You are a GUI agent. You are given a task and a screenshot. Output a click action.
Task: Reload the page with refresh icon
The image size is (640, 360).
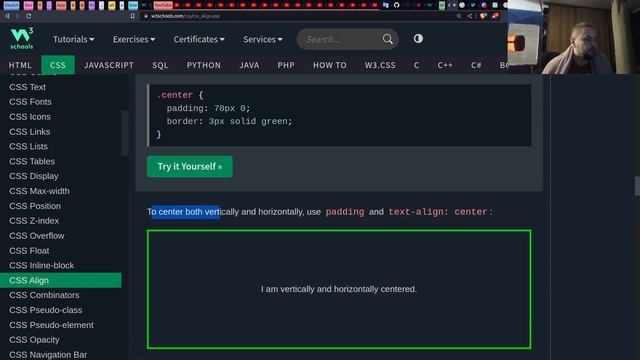pos(29,16)
